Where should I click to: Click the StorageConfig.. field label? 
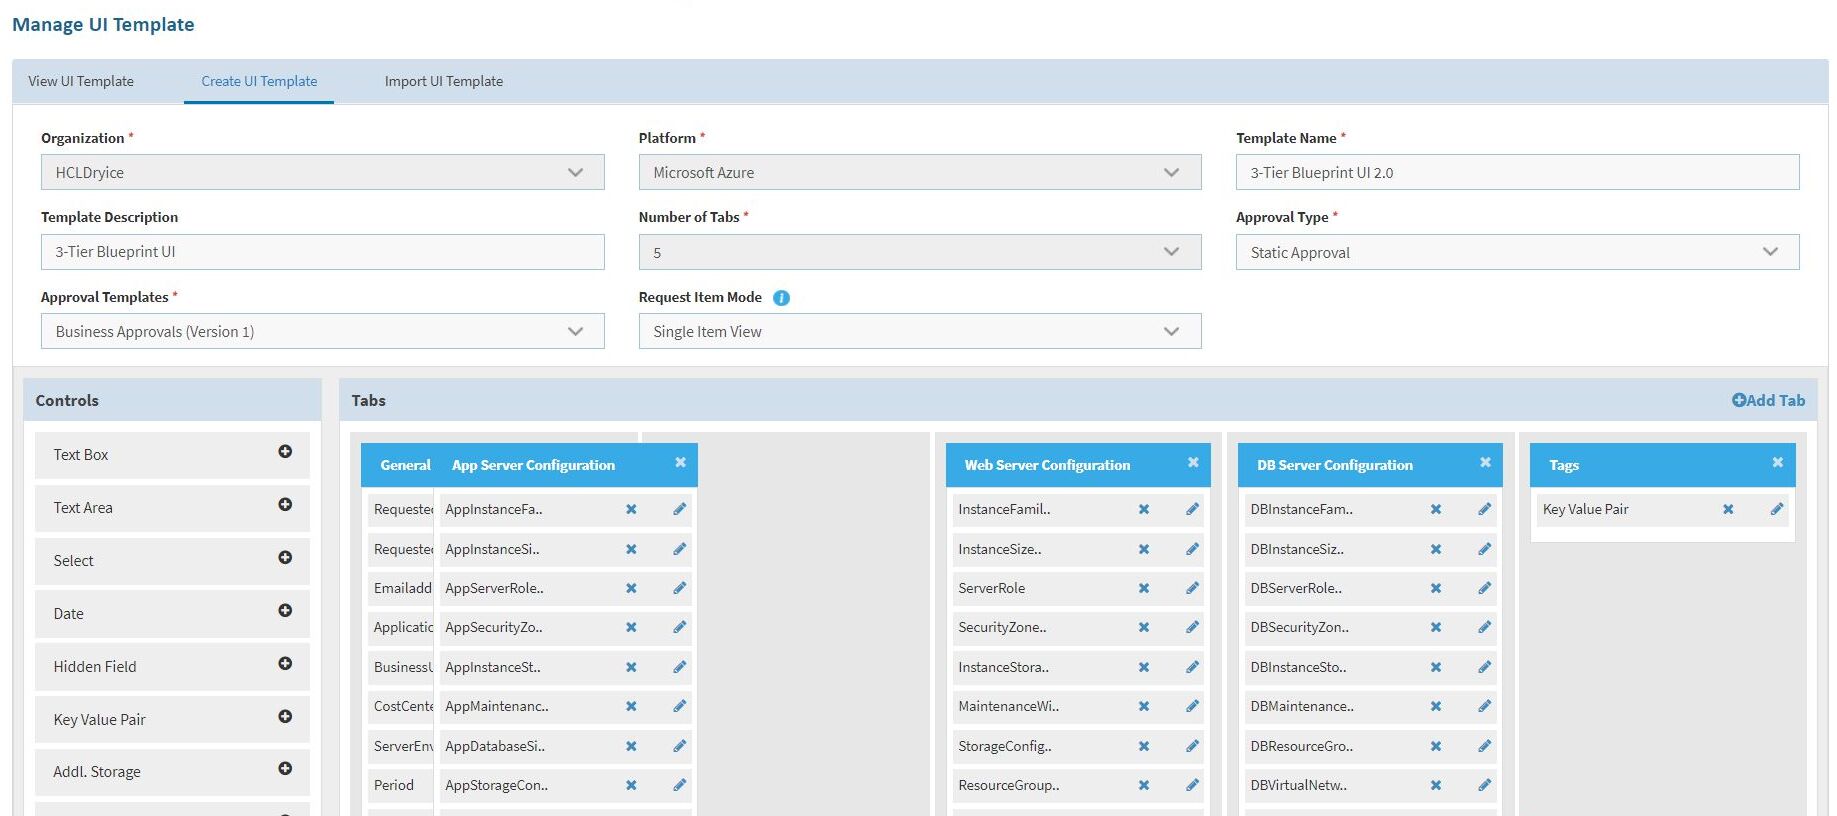[1005, 746]
